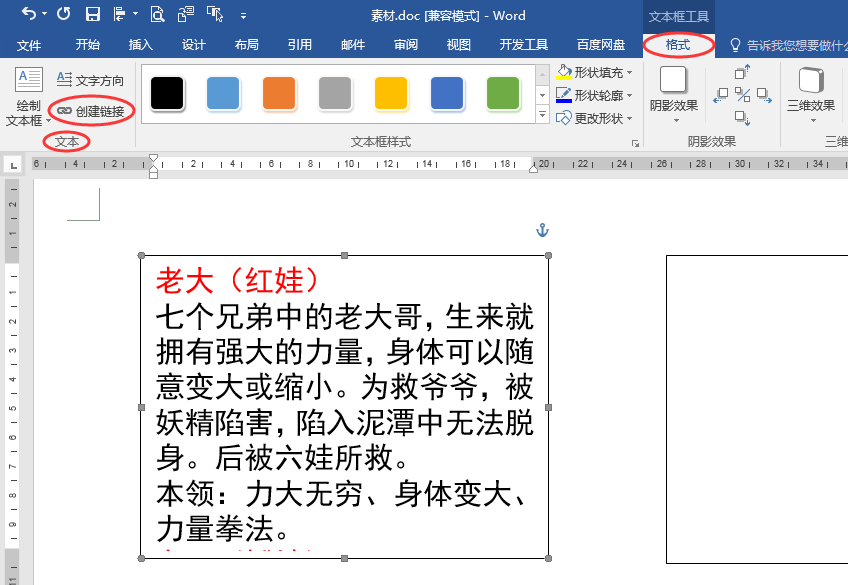Image resolution: width=848 pixels, height=585 pixels.
Task: Switch to the 开始 ribbon tab
Action: (88, 45)
